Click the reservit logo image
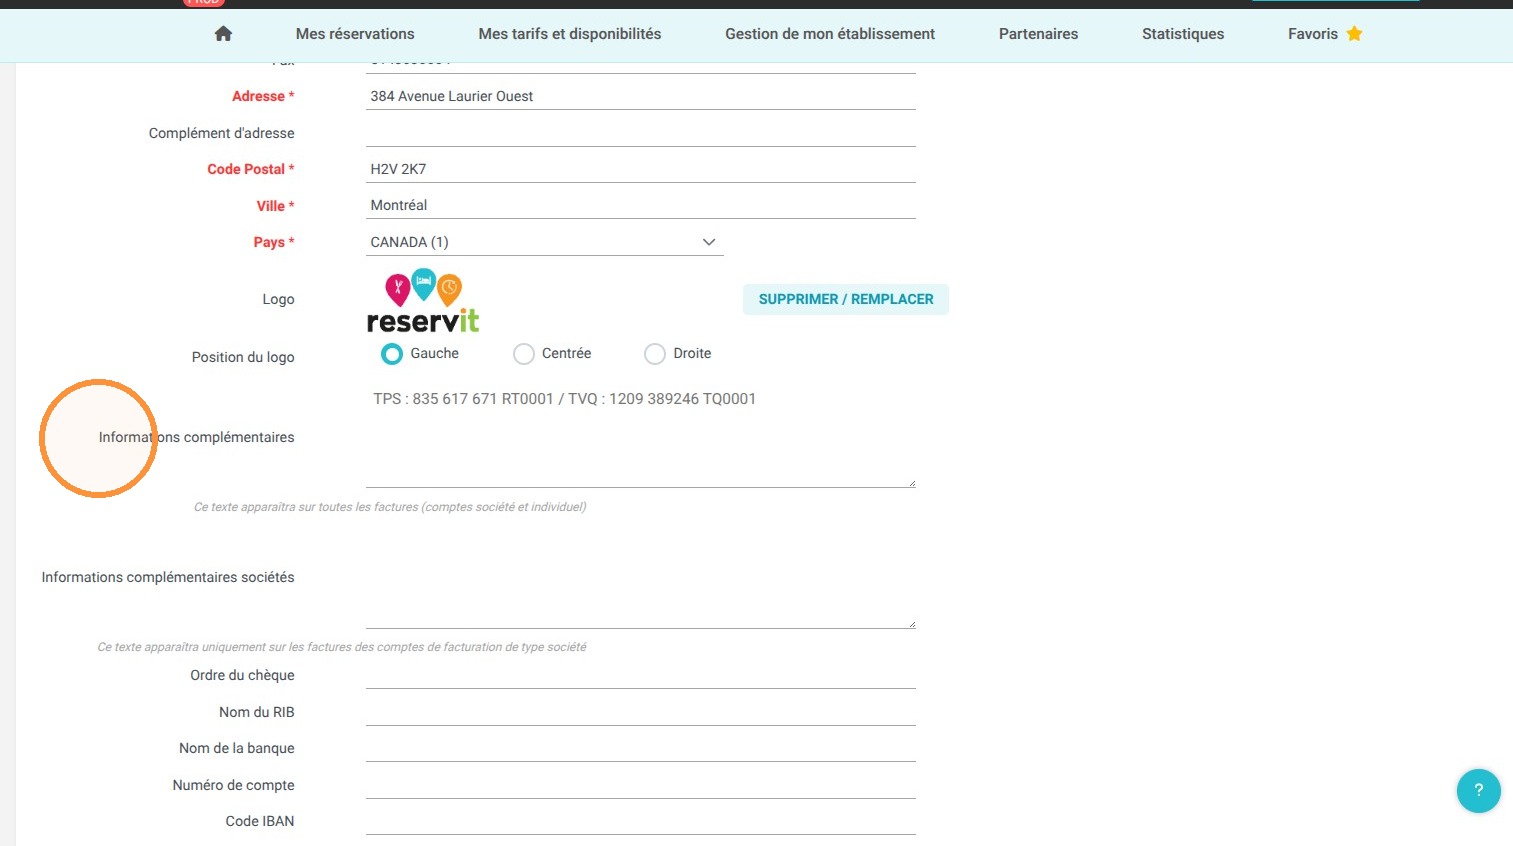 [x=423, y=301]
